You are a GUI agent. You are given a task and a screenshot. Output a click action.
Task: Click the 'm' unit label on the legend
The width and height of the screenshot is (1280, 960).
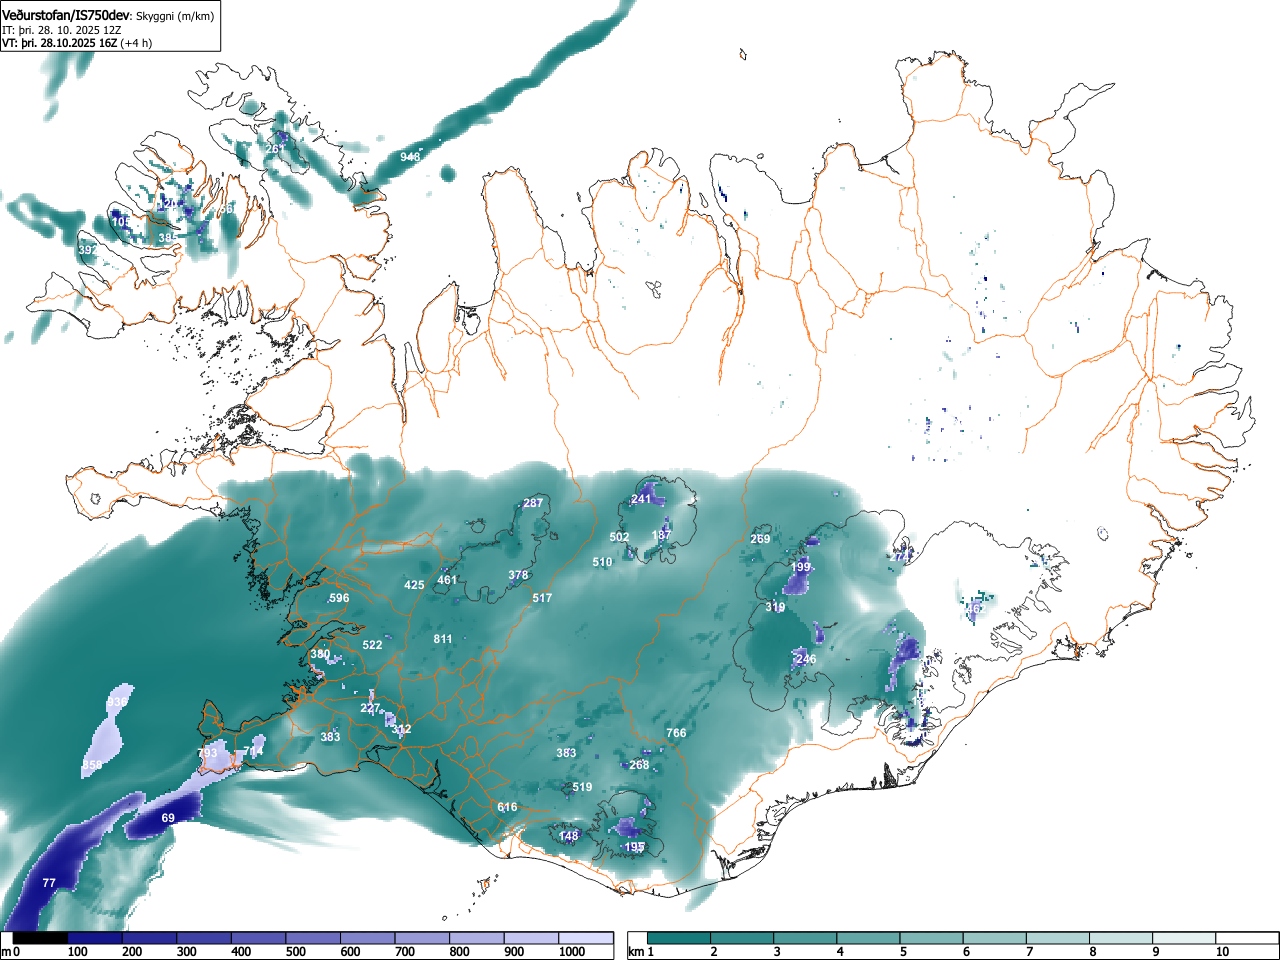pos(6,953)
